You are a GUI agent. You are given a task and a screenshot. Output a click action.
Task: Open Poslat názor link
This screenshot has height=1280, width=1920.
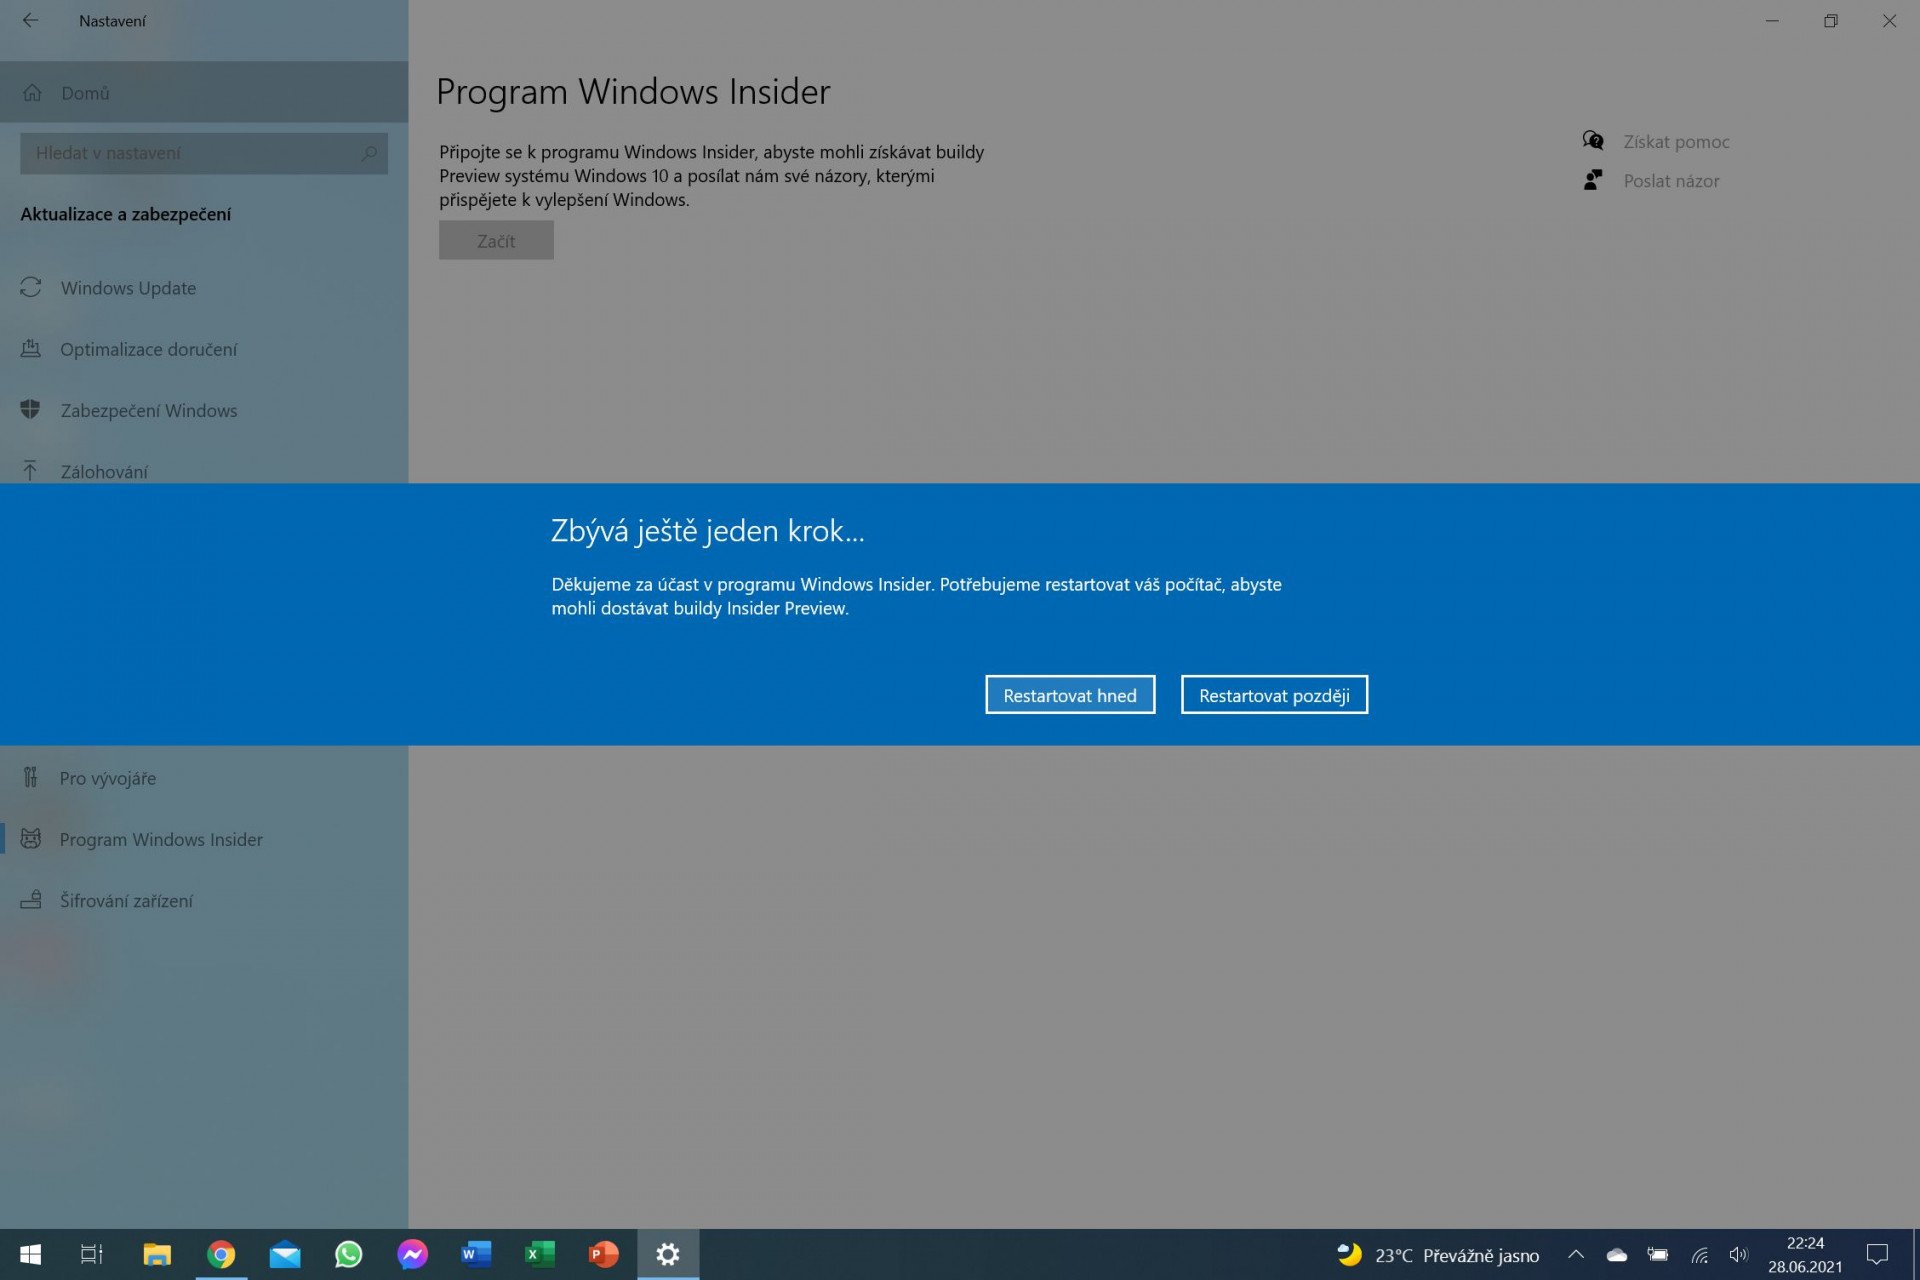(1671, 181)
